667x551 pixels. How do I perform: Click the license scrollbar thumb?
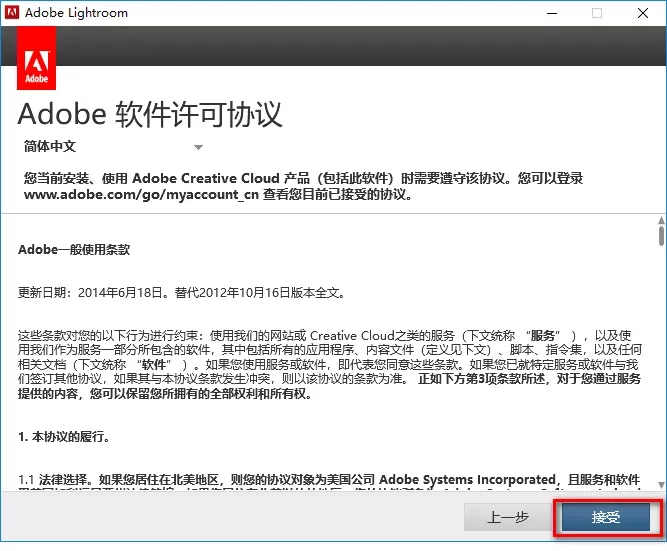[x=660, y=235]
